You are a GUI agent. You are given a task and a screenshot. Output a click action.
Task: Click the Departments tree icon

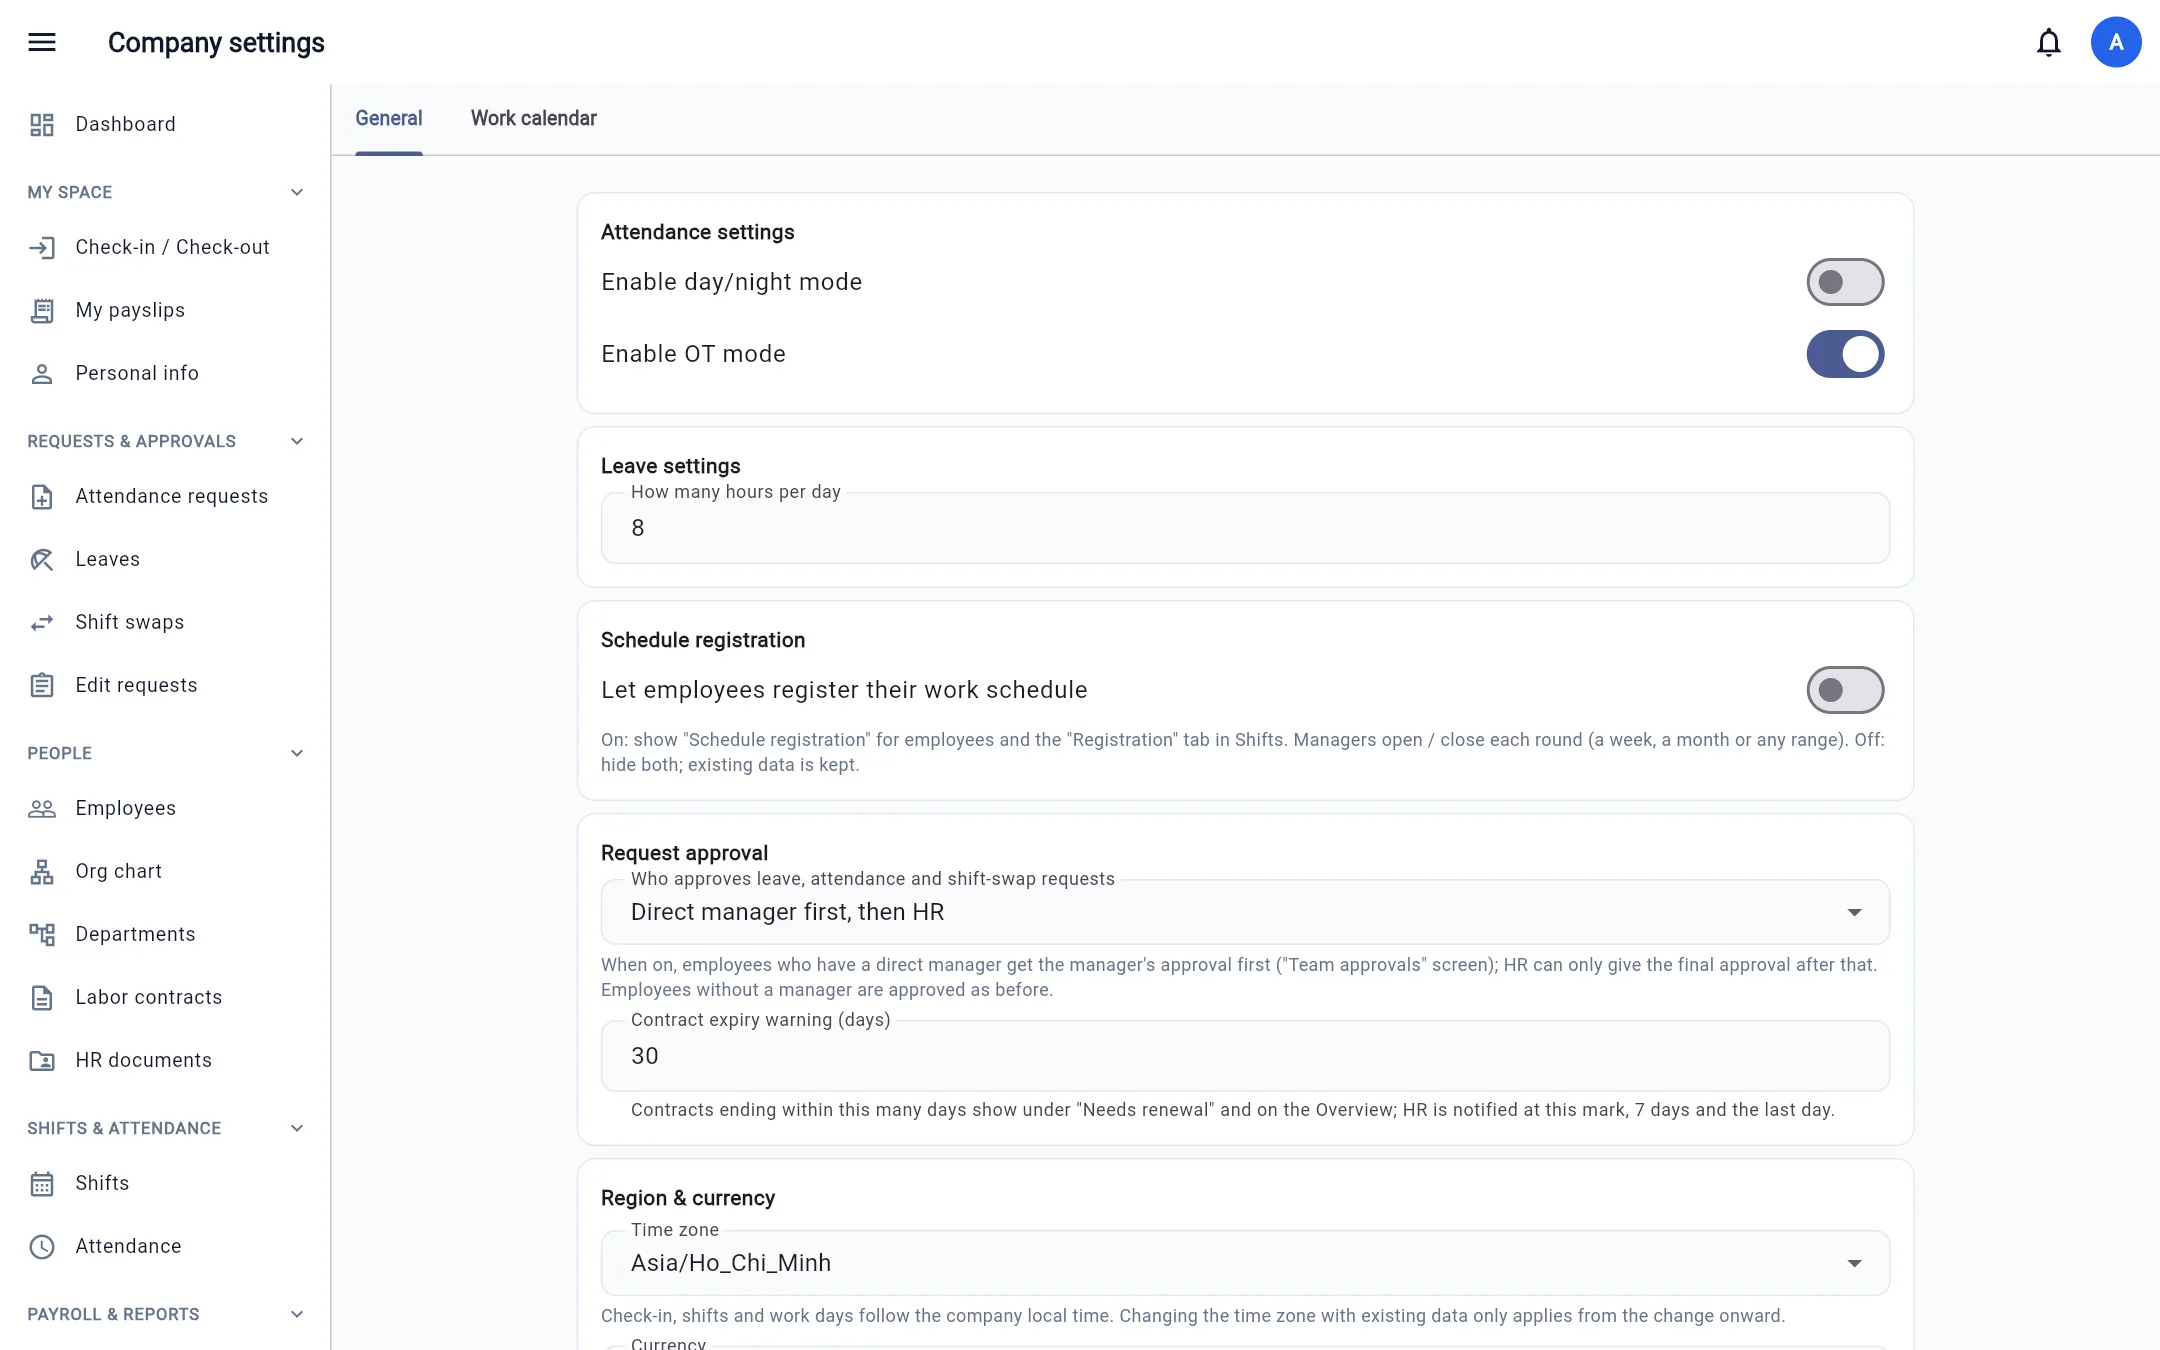coord(42,934)
